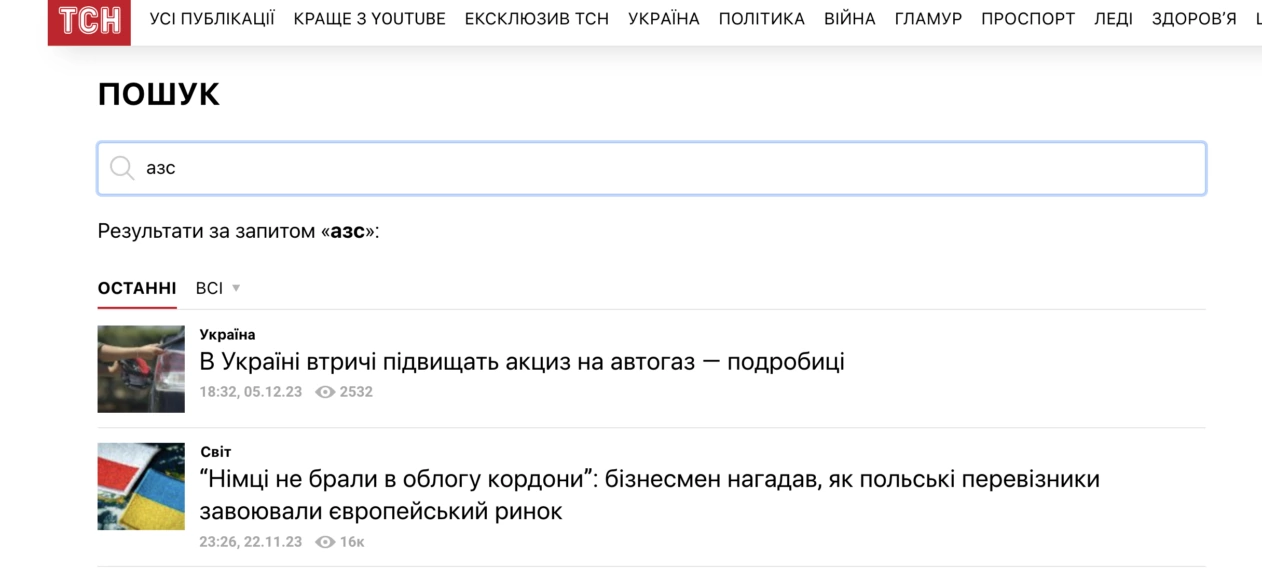Click the search magnifier icon

(x=122, y=168)
